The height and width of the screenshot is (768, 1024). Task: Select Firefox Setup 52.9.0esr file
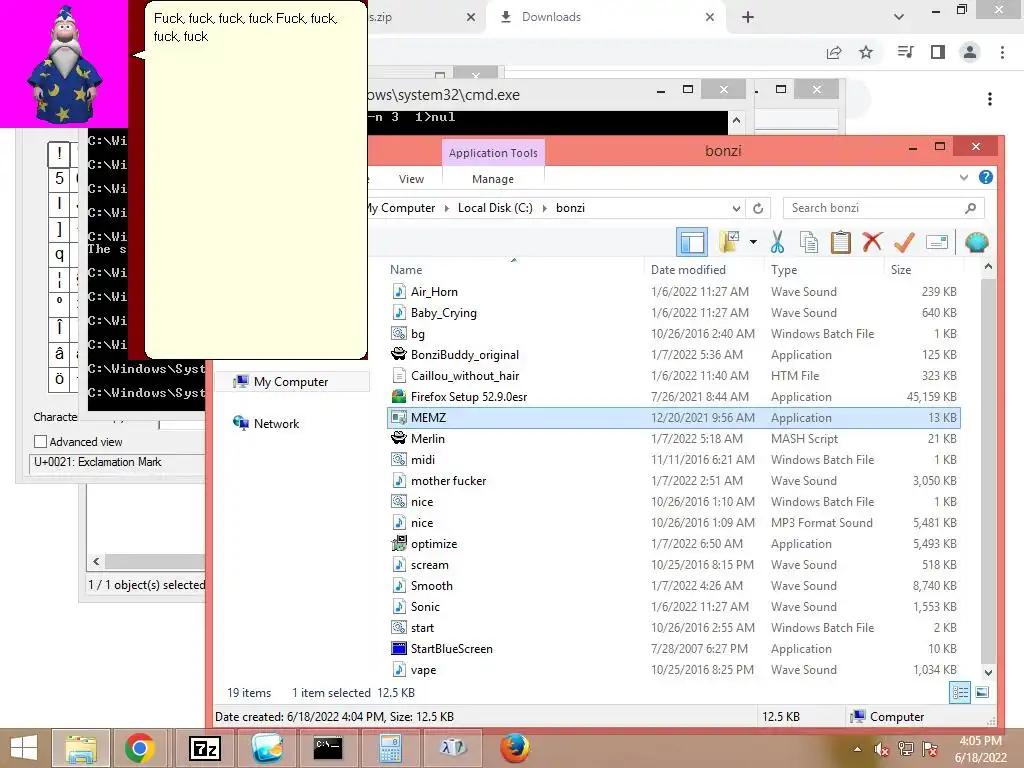[x=468, y=396]
